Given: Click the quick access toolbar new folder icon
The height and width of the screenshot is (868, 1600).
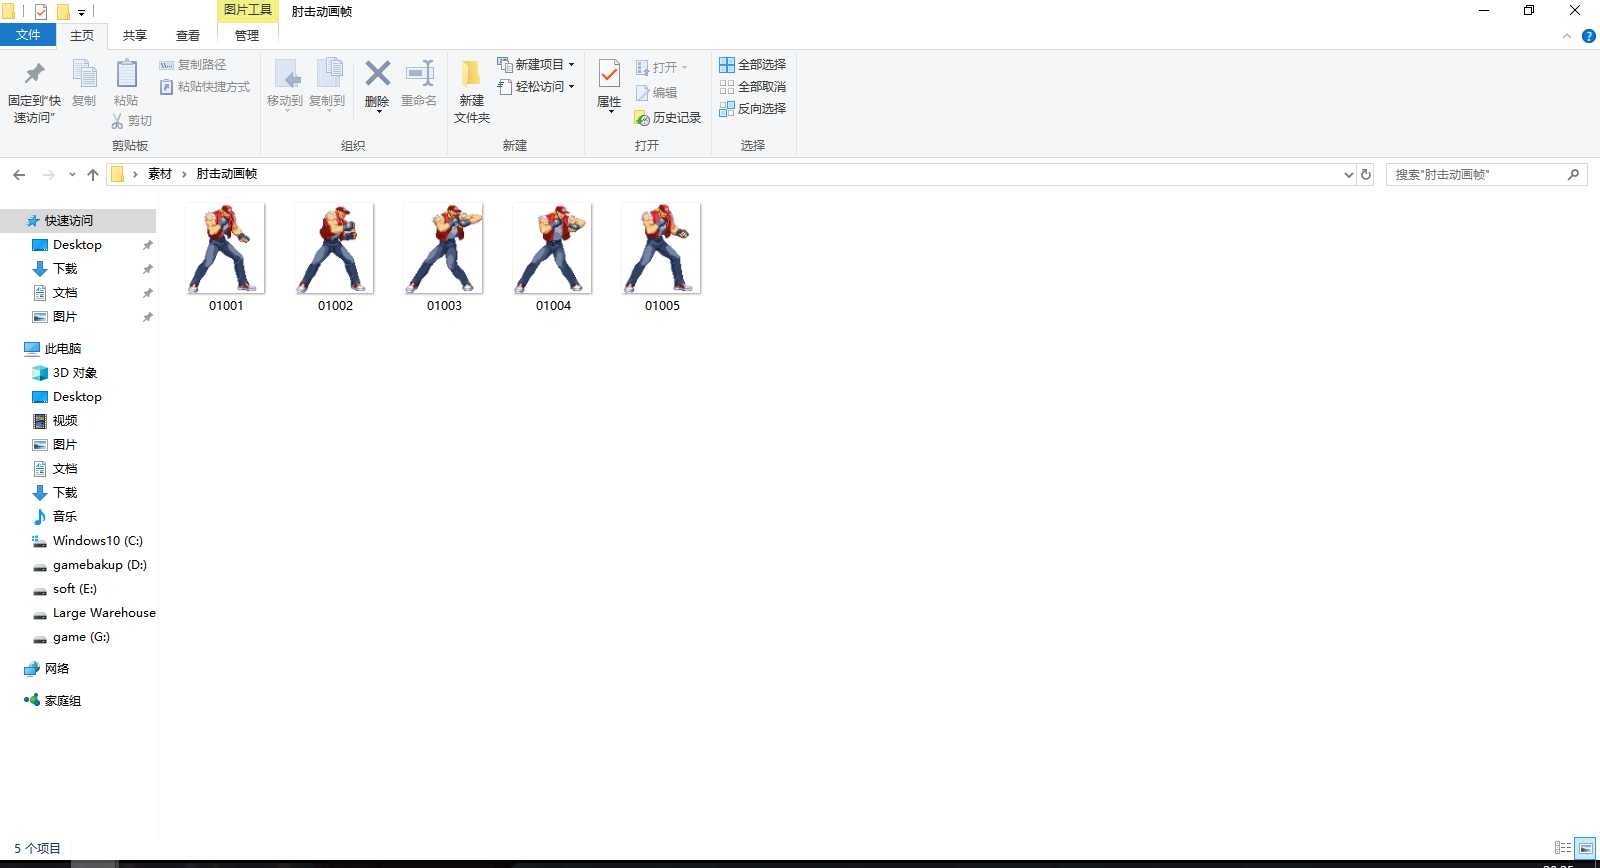Looking at the screenshot, I should pyautogui.click(x=63, y=12).
